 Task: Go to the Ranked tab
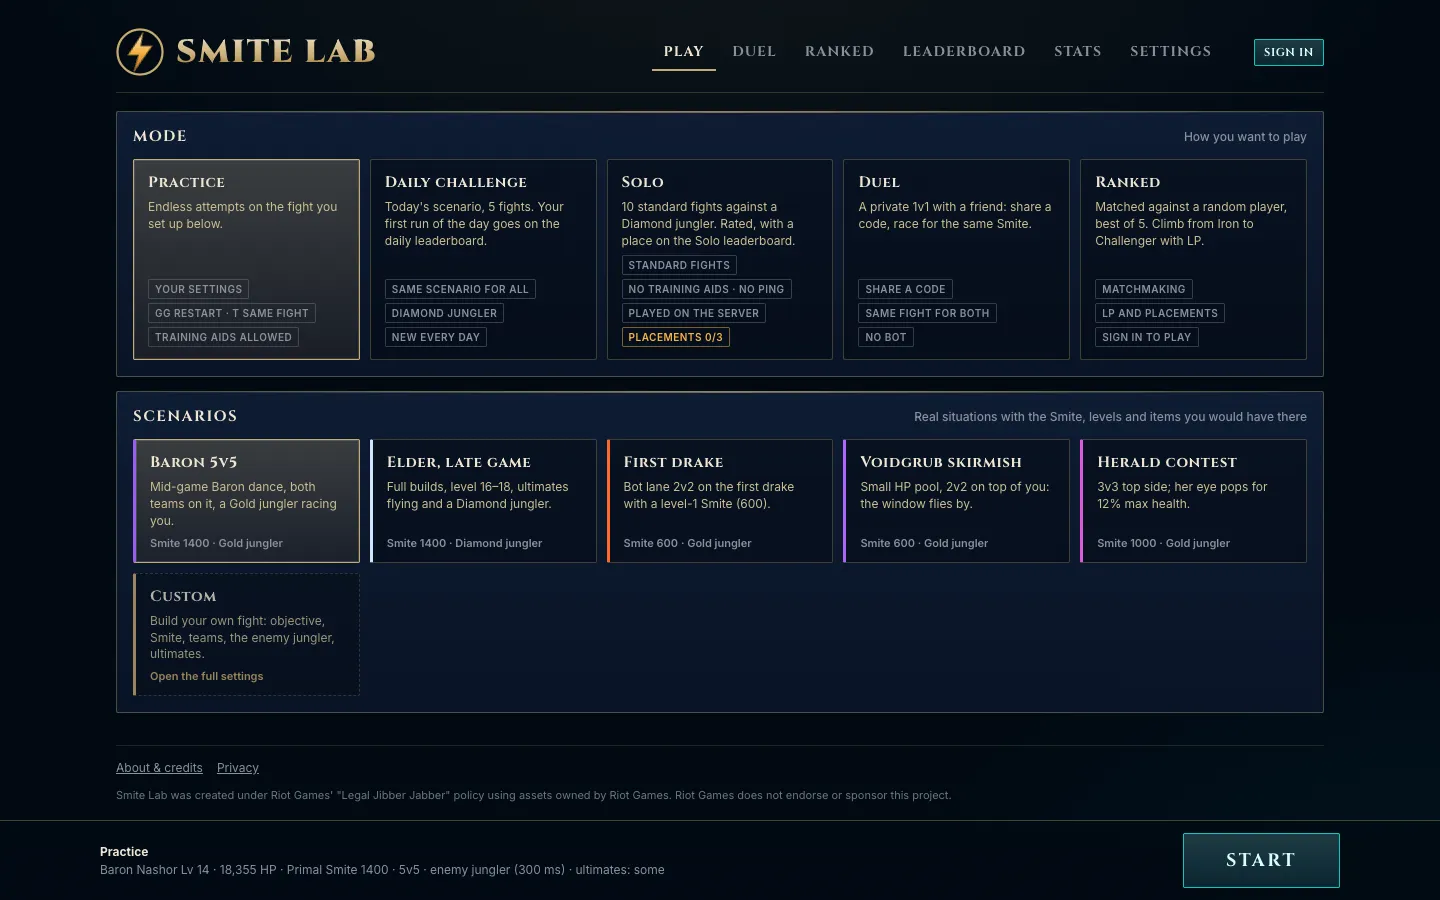tap(840, 51)
